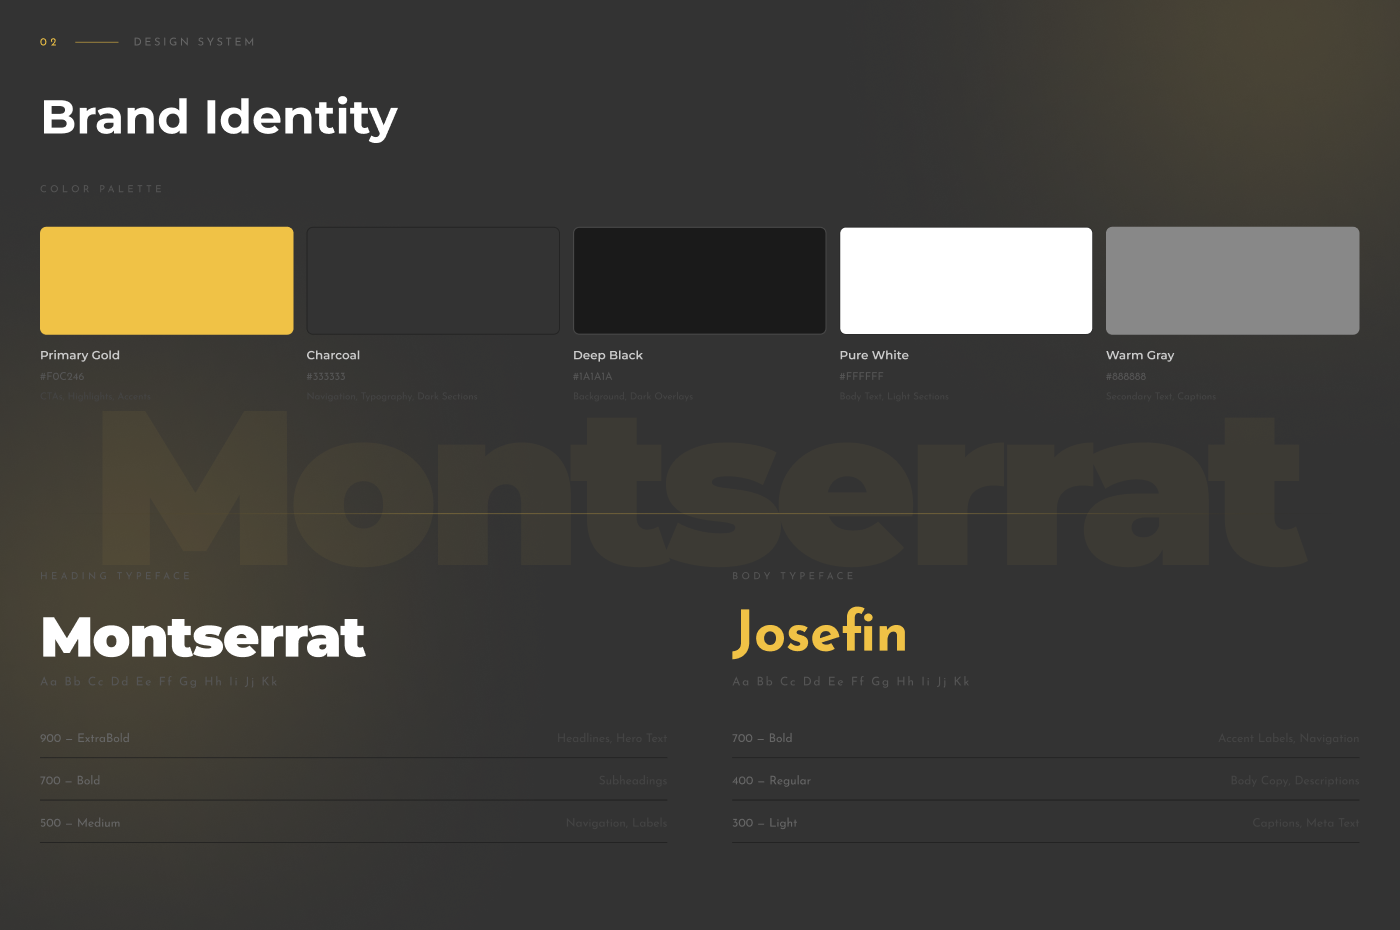The width and height of the screenshot is (1400, 930).
Task: Click the "COLOR PALETTE" label
Action: pyautogui.click(x=102, y=189)
